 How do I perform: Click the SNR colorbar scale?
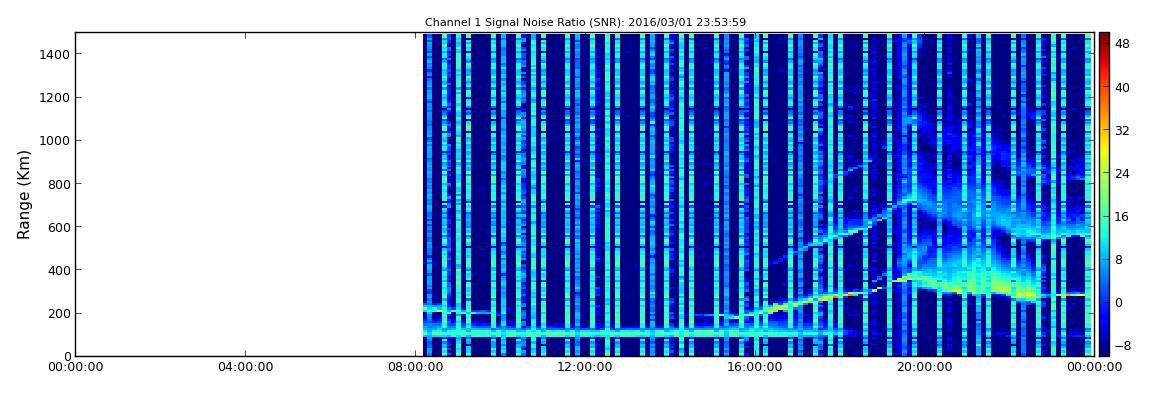pyautogui.click(x=1104, y=194)
